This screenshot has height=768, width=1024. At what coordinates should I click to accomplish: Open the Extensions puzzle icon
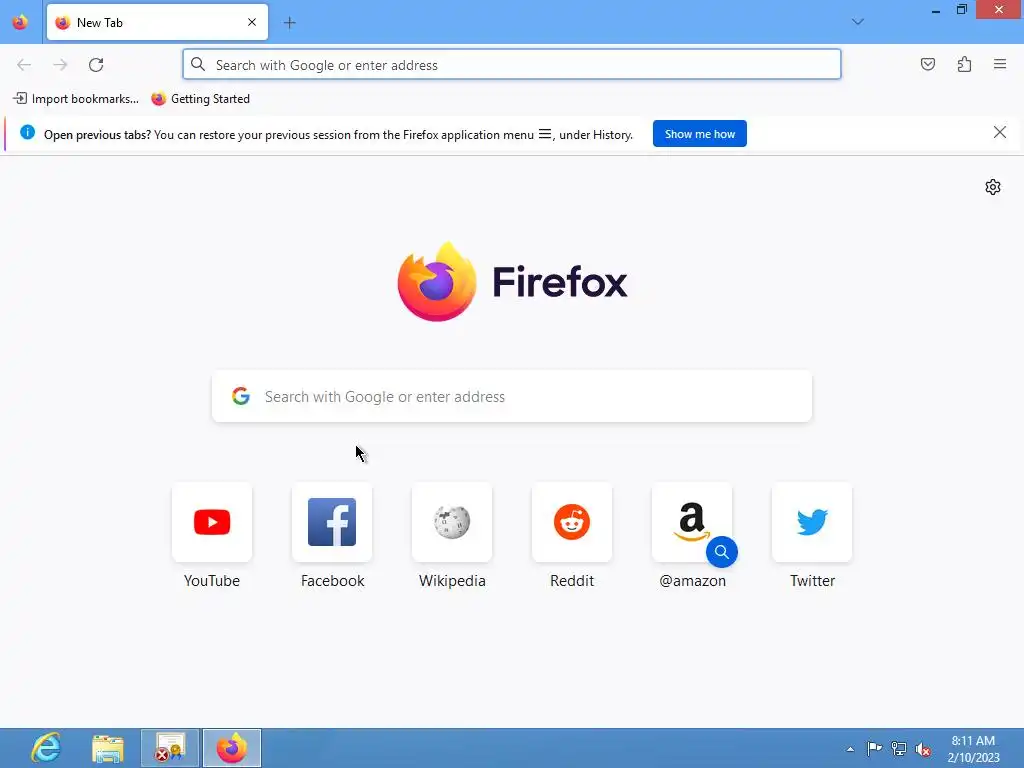click(964, 64)
